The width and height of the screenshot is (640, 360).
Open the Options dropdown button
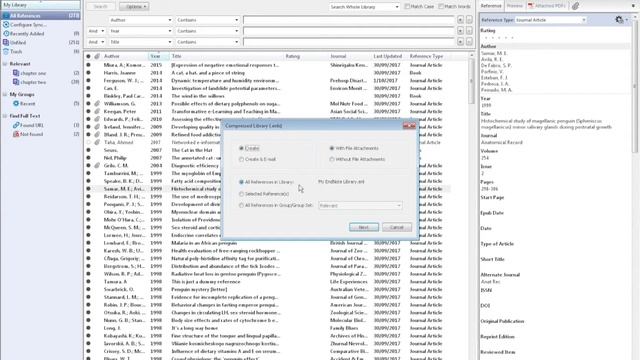tap(134, 7)
